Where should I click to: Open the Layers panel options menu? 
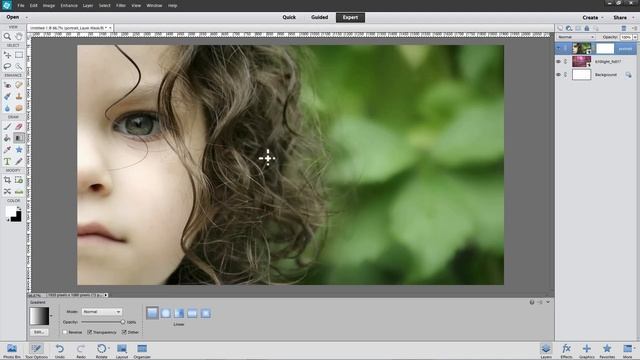tap(635, 28)
